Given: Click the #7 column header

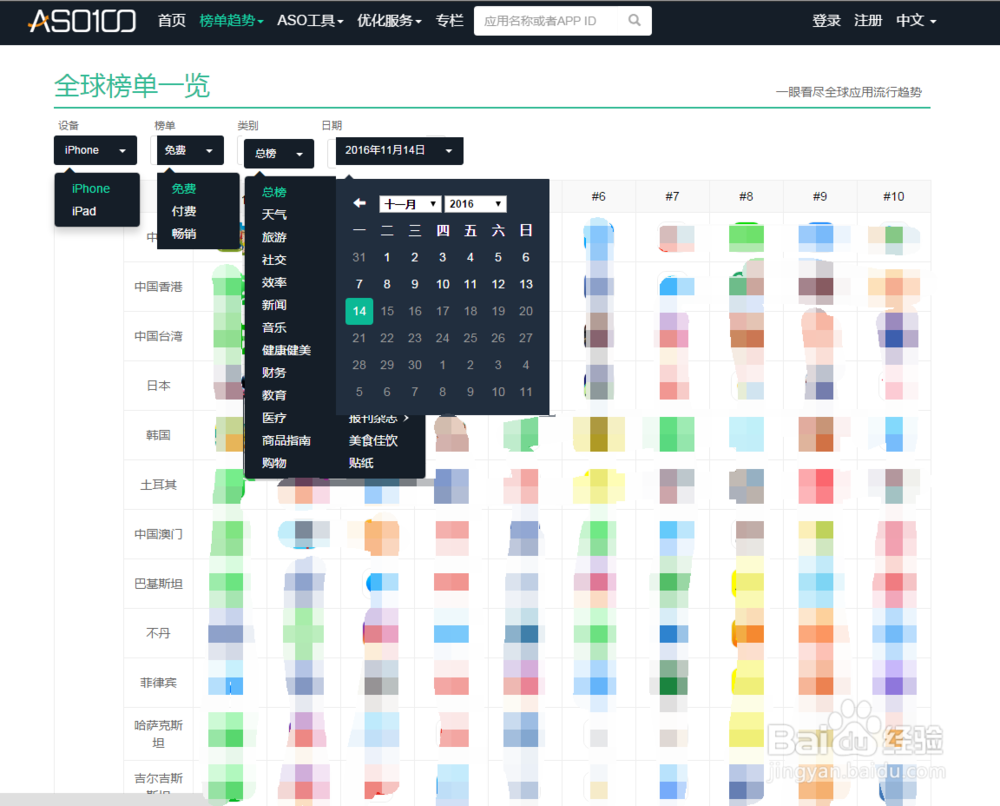Looking at the screenshot, I should [672, 196].
